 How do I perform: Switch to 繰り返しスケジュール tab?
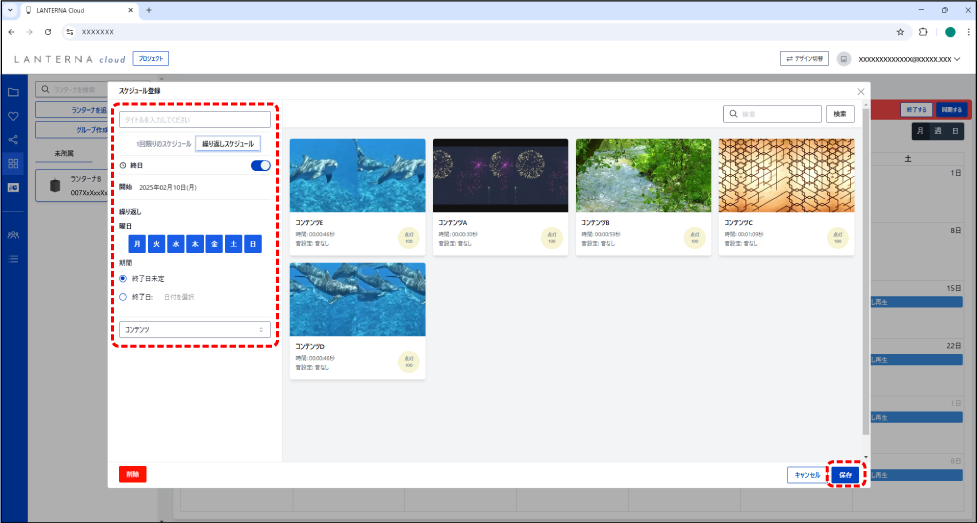pyautogui.click(x=228, y=144)
